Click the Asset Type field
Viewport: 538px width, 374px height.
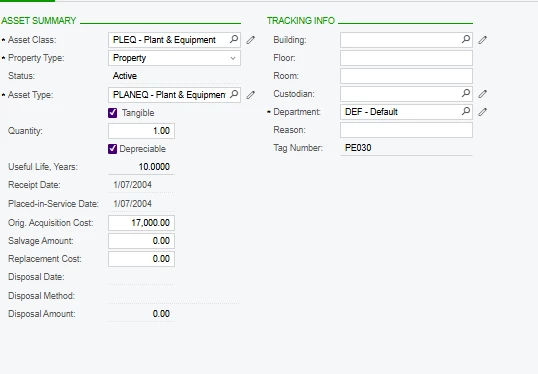pyautogui.click(x=174, y=95)
